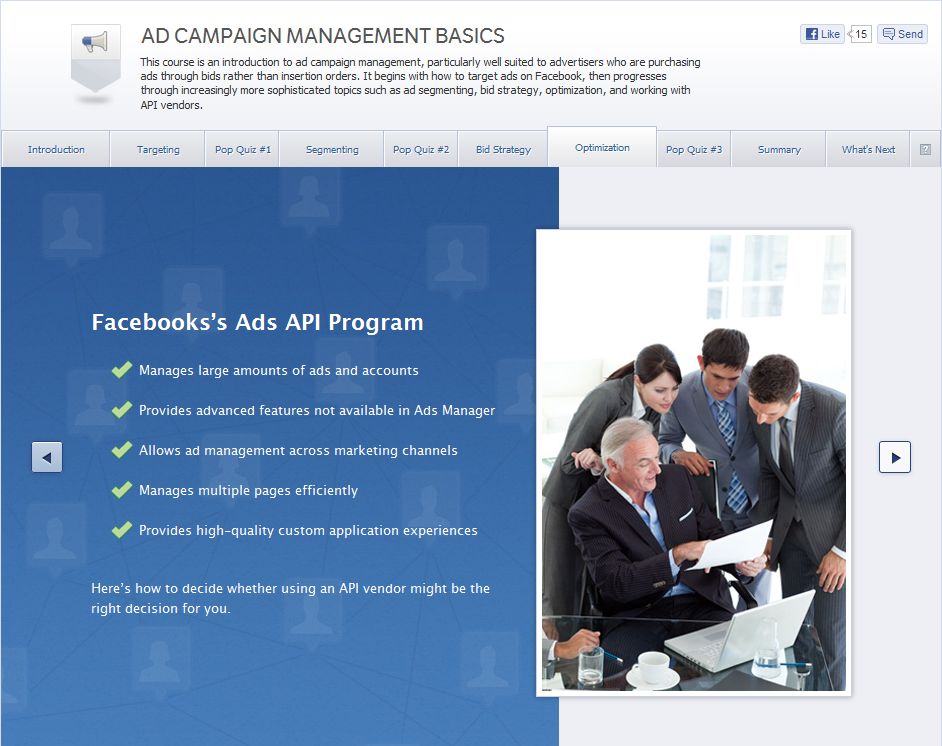Click the heading 'Facebooks's Ads API Program'

257,323
